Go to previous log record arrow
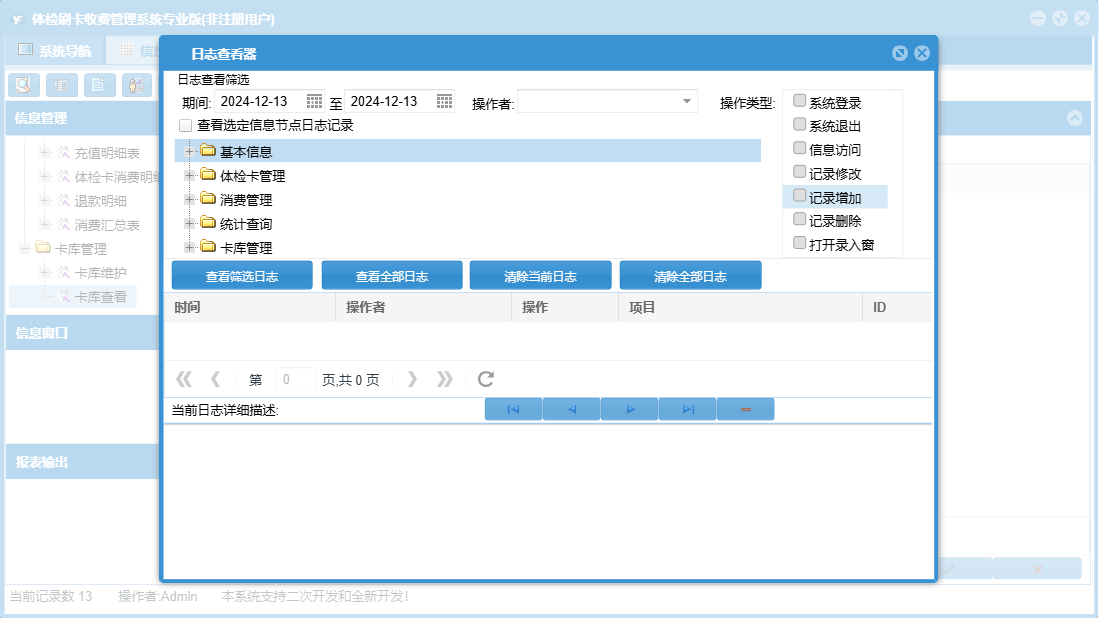 [x=571, y=409]
